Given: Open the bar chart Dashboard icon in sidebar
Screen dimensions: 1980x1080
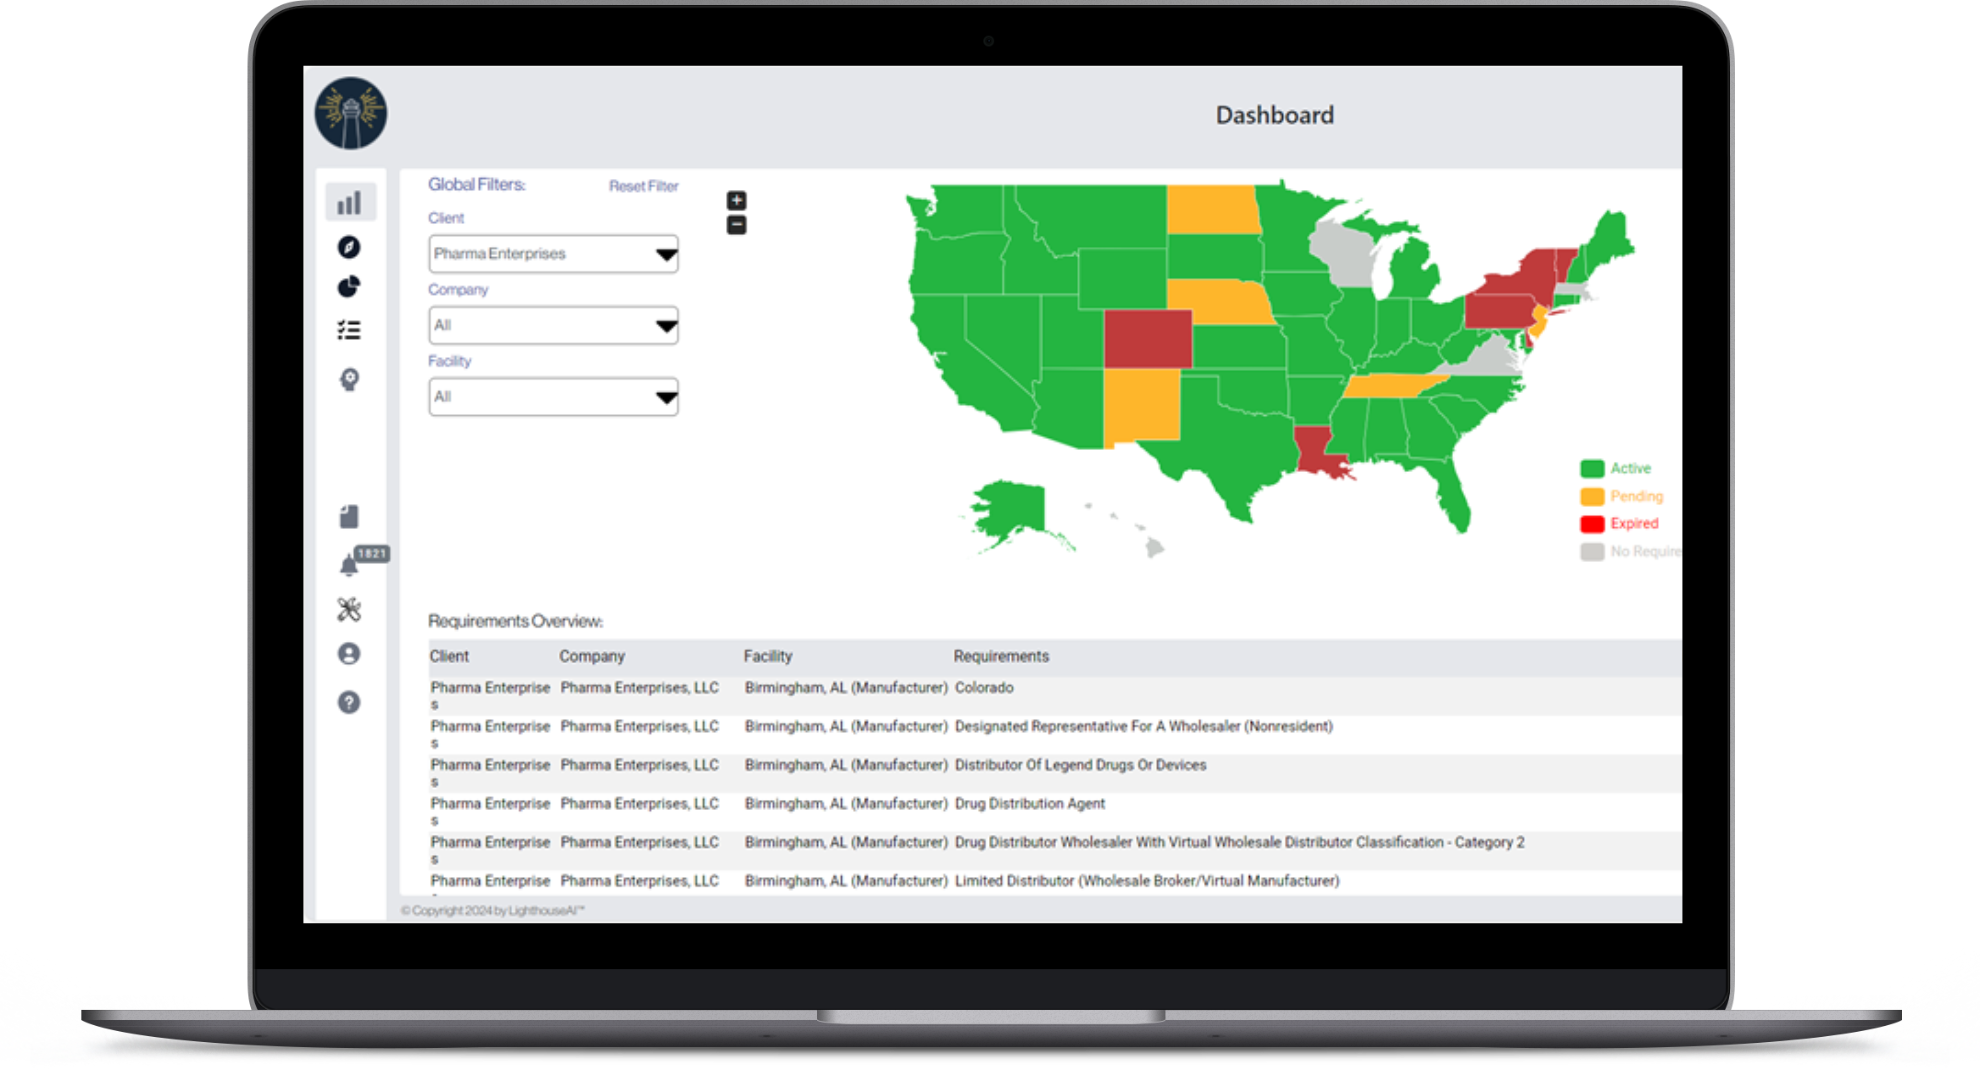Looking at the screenshot, I should pos(349,203).
